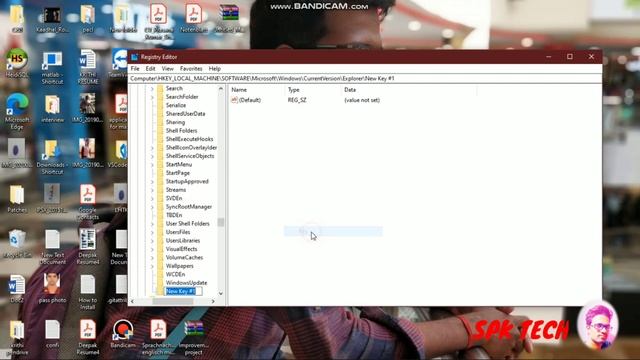Expand the StartMenu registry key
Screen dimensions: 640x360
(x=152, y=164)
